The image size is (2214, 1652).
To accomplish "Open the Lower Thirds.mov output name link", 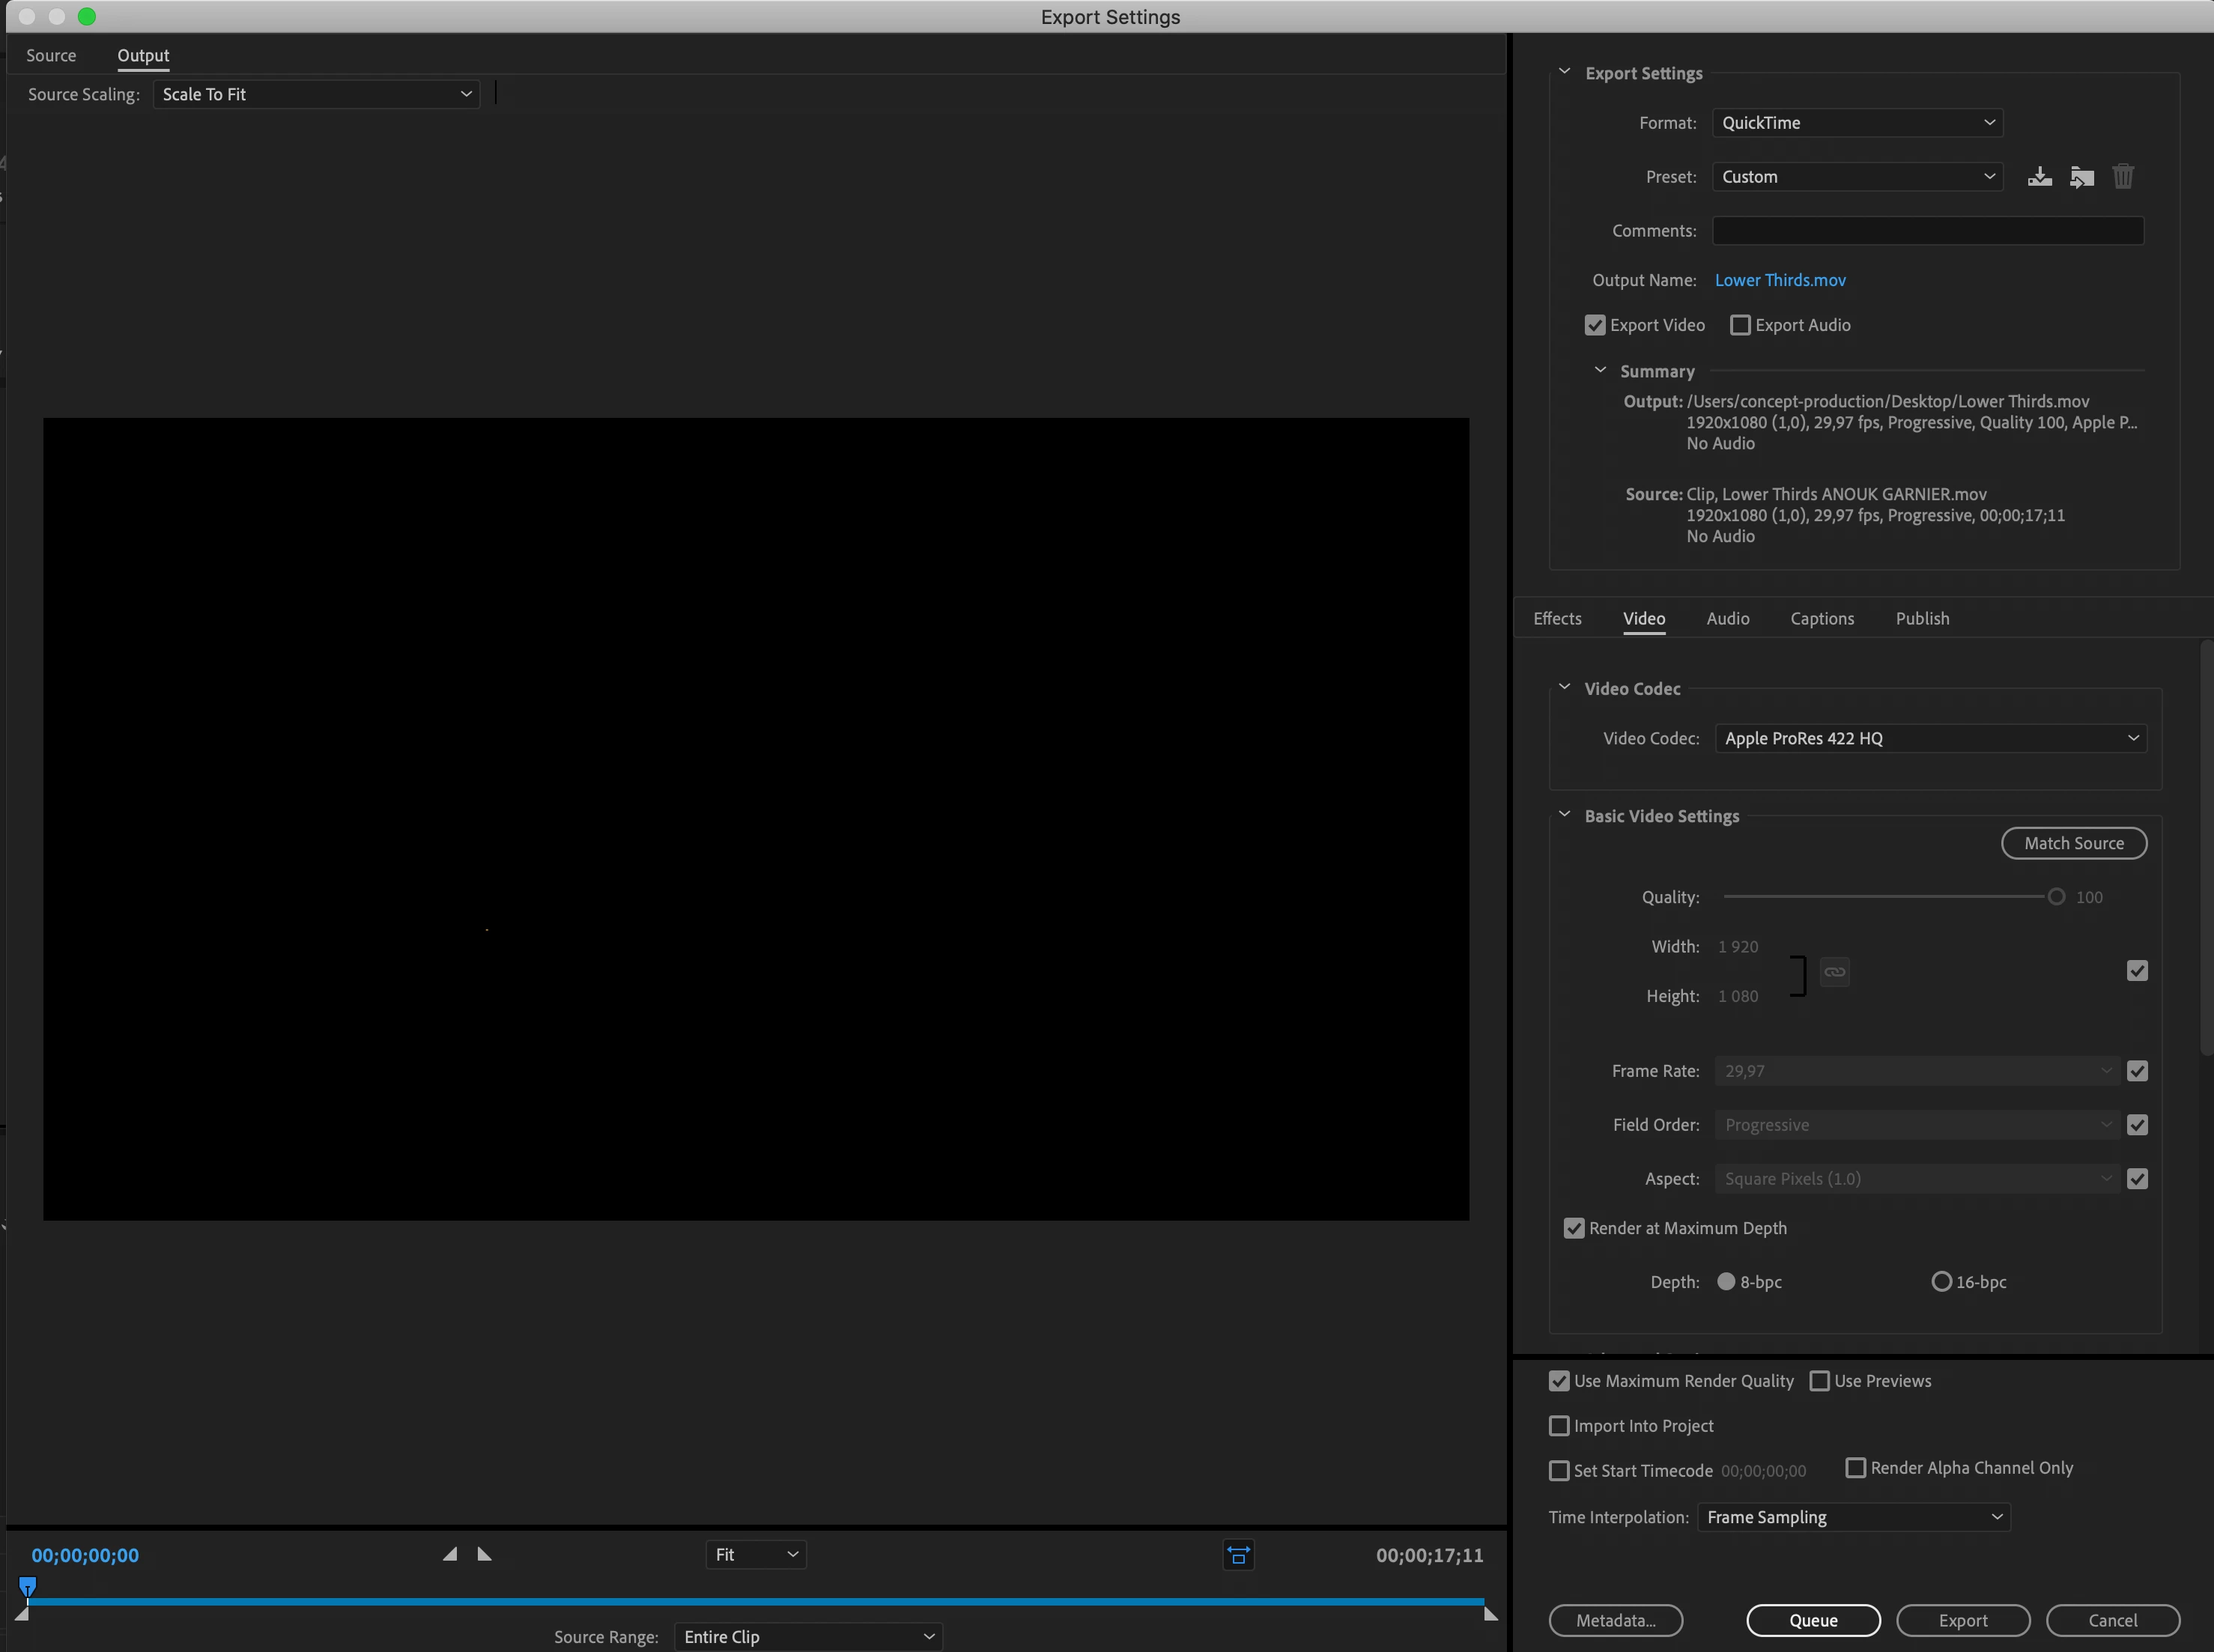I will pyautogui.click(x=1780, y=280).
